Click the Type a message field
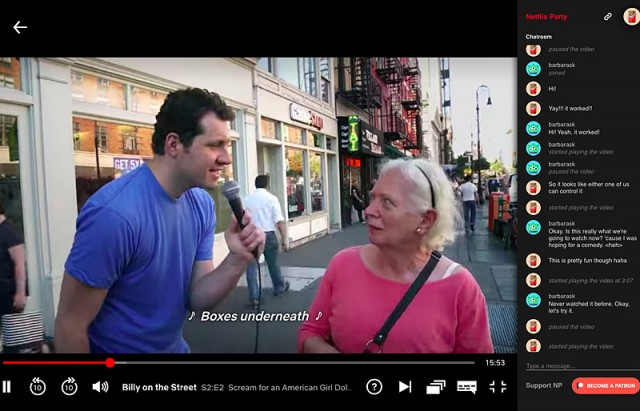640x411 pixels. point(582,366)
